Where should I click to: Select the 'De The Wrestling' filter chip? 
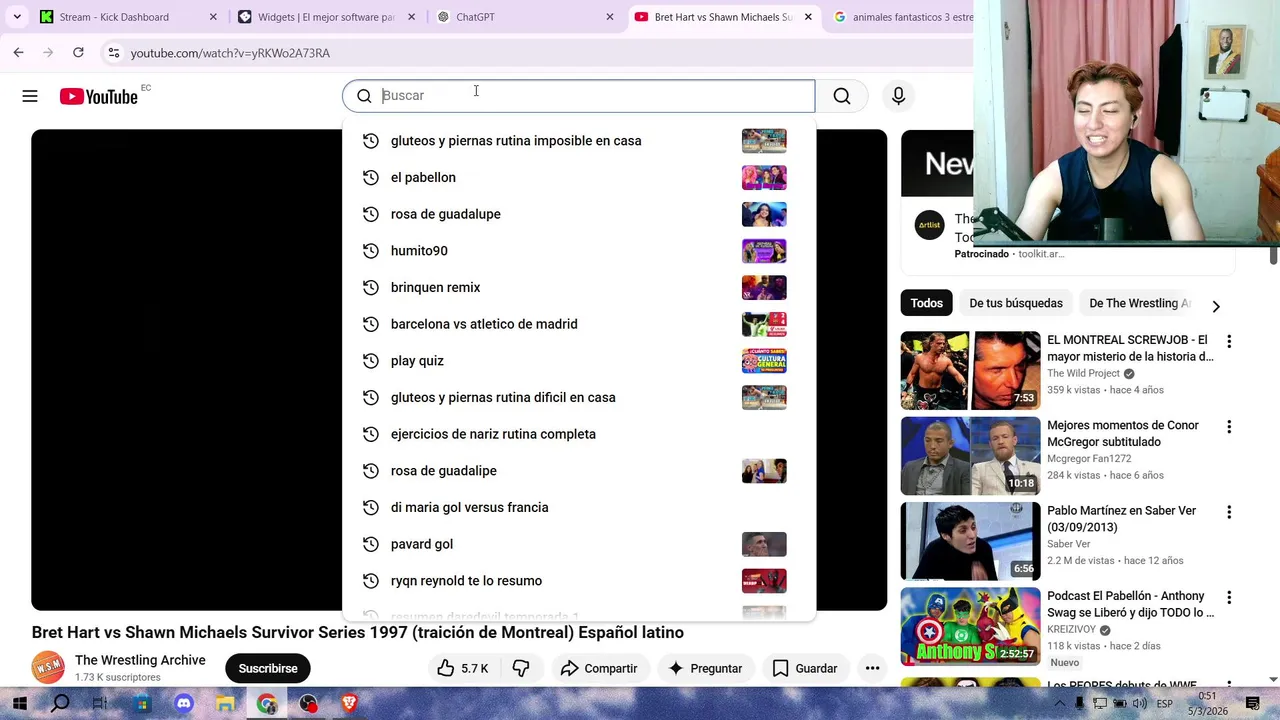pyautogui.click(x=1139, y=303)
